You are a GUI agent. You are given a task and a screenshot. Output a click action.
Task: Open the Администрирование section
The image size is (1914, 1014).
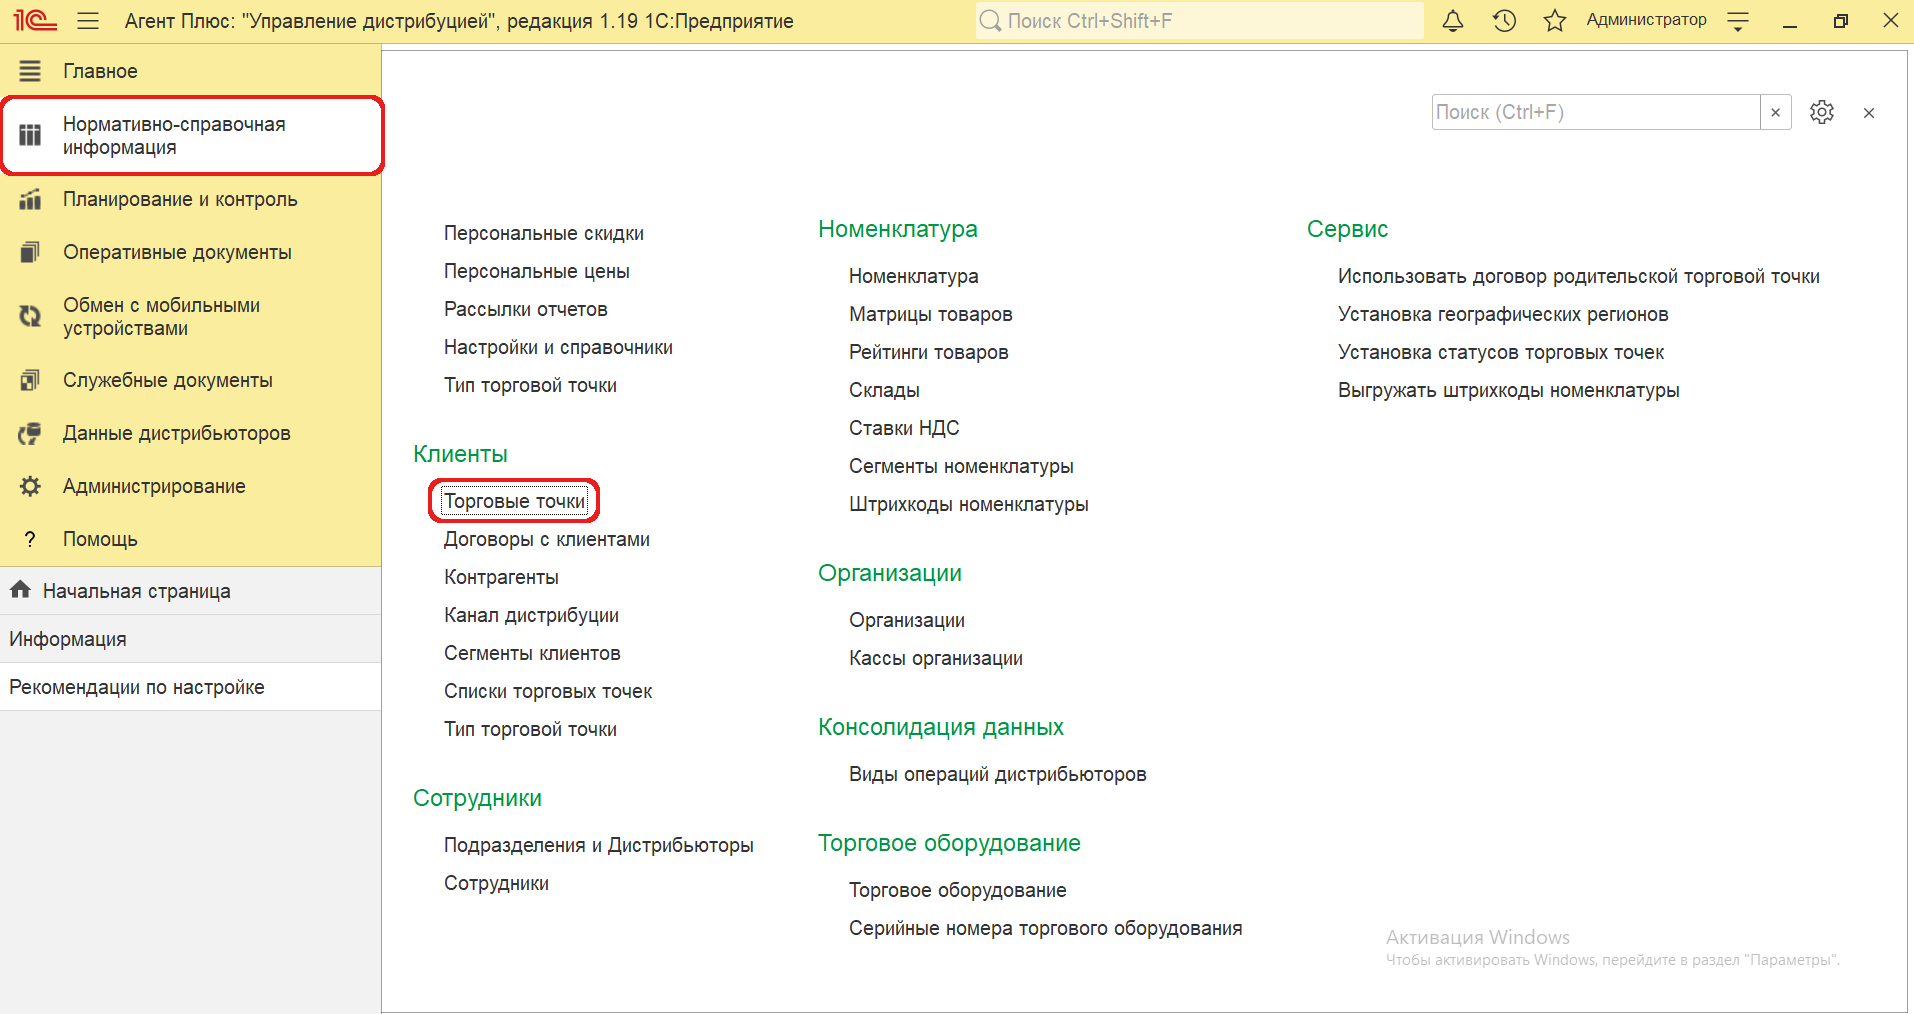pos(154,486)
